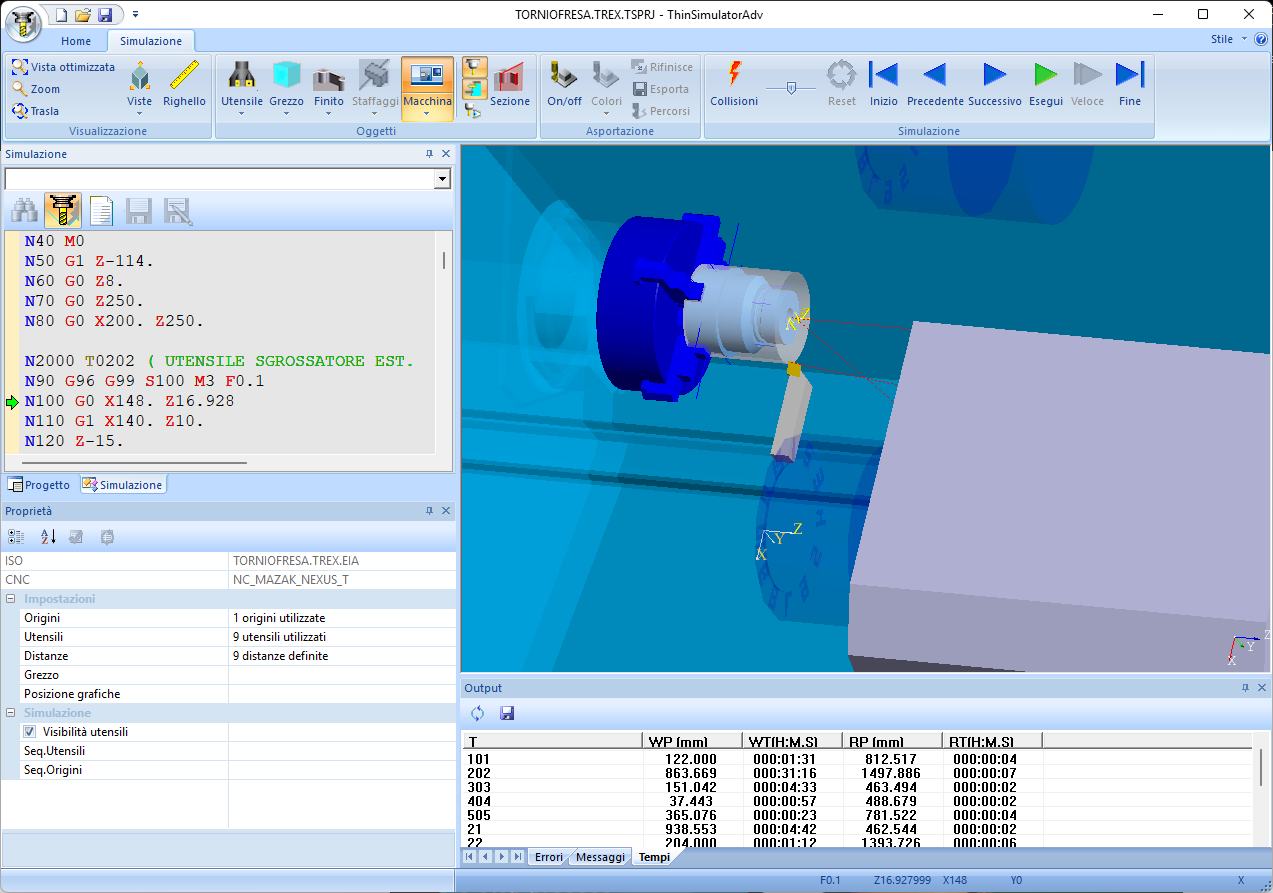
Task: Adjust the simulation speed slider
Action: tap(791, 88)
